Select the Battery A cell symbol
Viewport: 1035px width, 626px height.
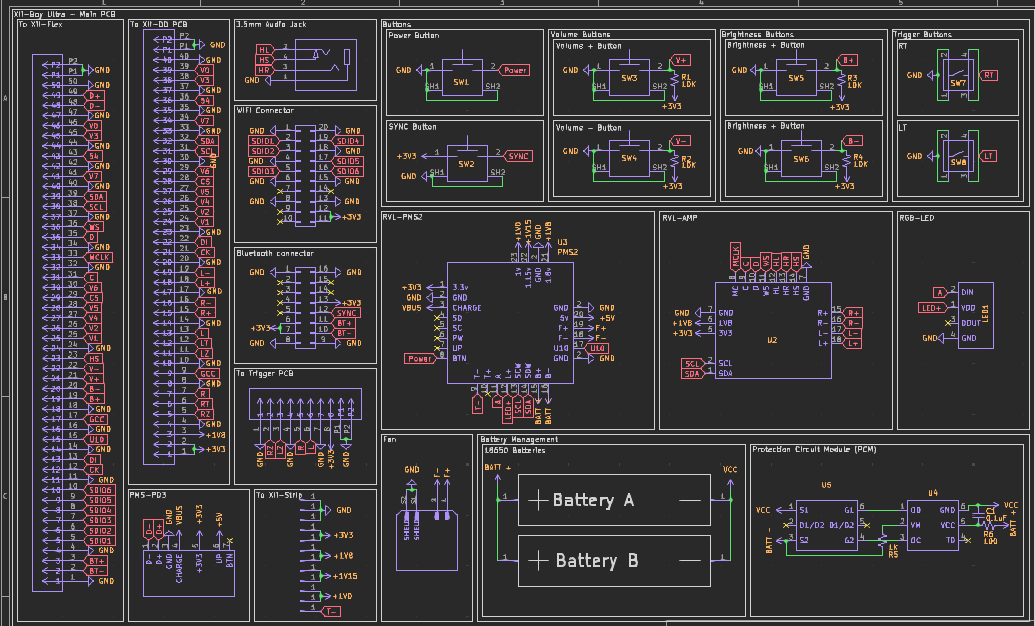tap(614, 500)
